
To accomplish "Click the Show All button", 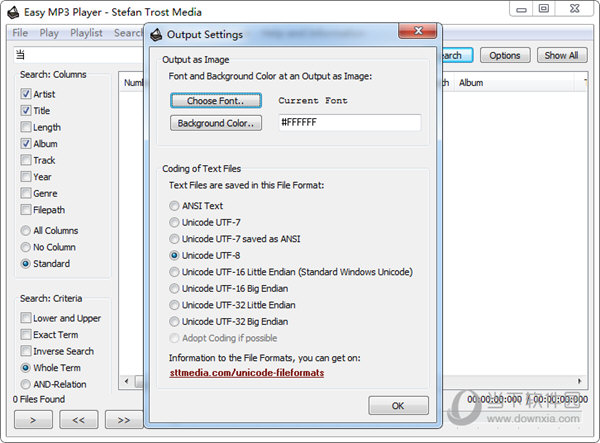I will pyautogui.click(x=561, y=55).
